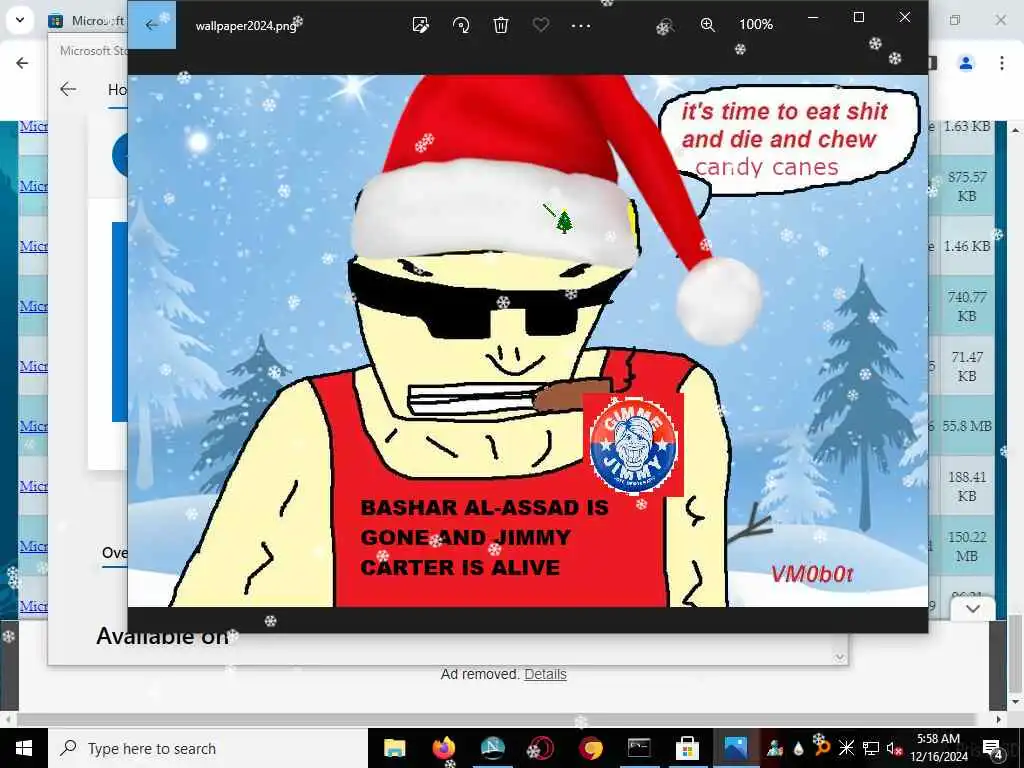
Task: Select the 71.47 KB file size cell
Action: (x=967, y=366)
